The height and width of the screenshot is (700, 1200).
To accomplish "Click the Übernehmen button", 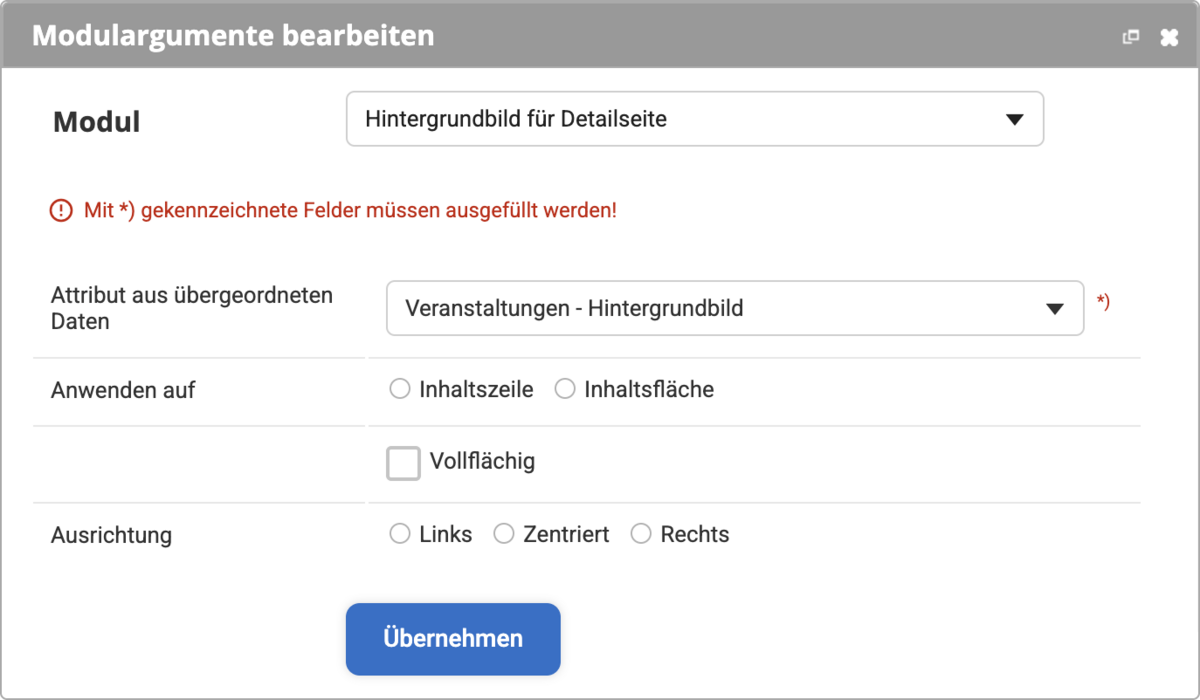I will (x=453, y=639).
